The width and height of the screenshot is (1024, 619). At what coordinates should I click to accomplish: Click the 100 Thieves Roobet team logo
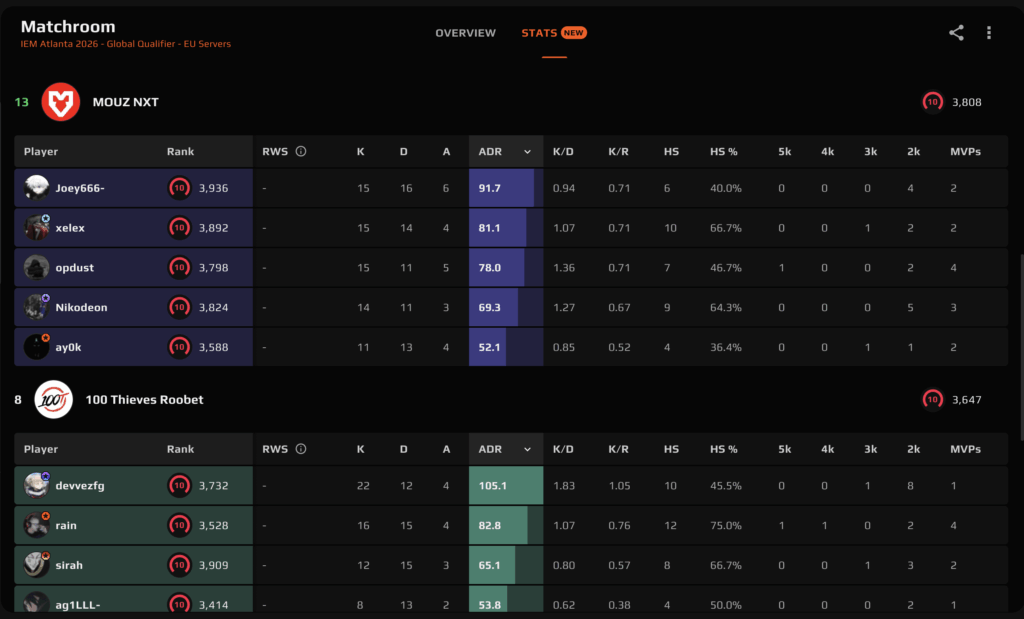54,400
